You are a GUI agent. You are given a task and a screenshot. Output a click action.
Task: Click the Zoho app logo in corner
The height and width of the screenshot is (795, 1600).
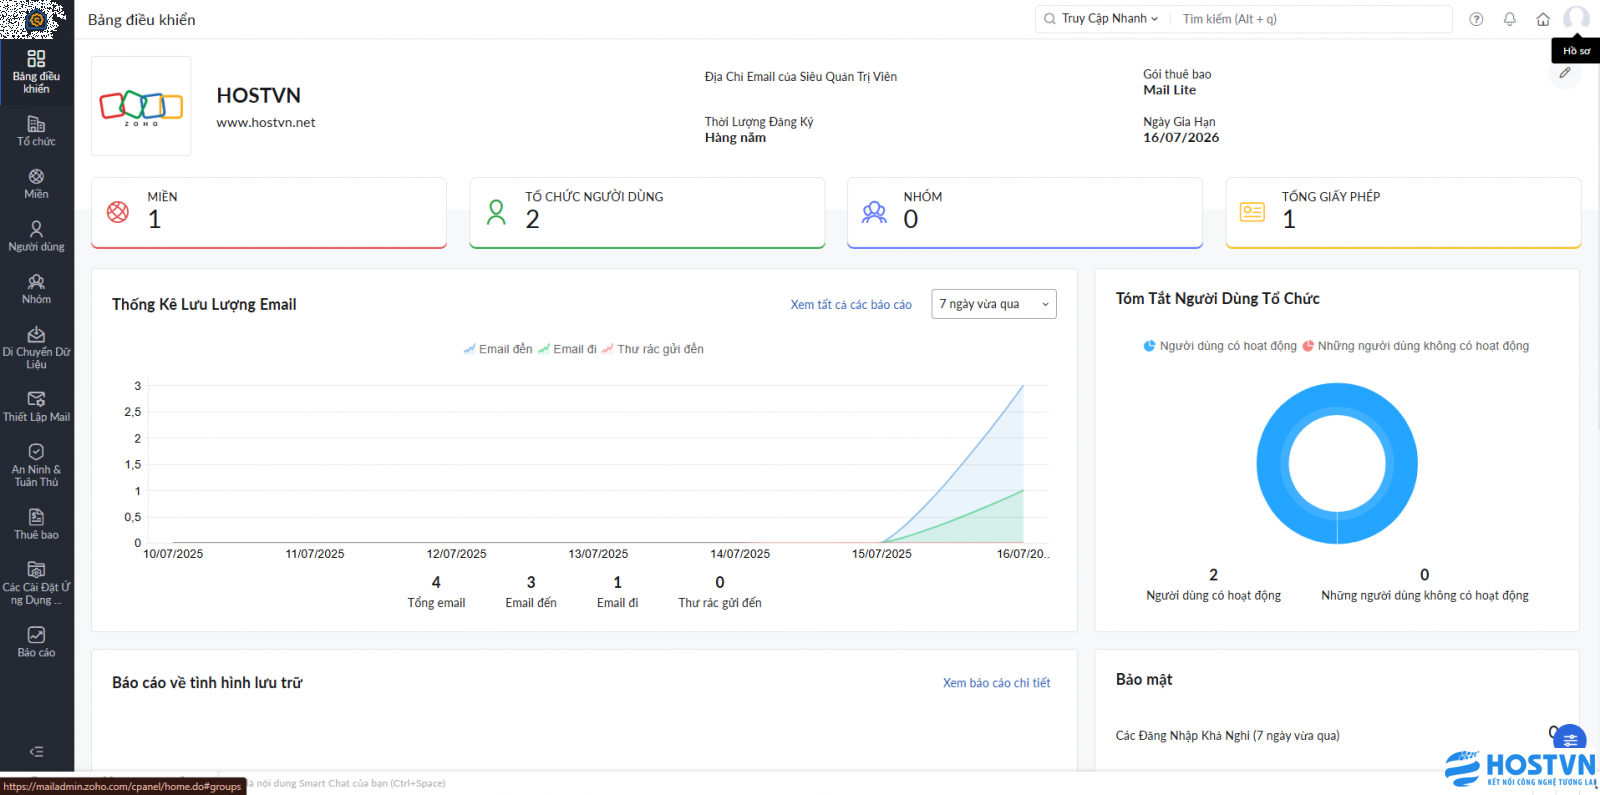(36, 19)
